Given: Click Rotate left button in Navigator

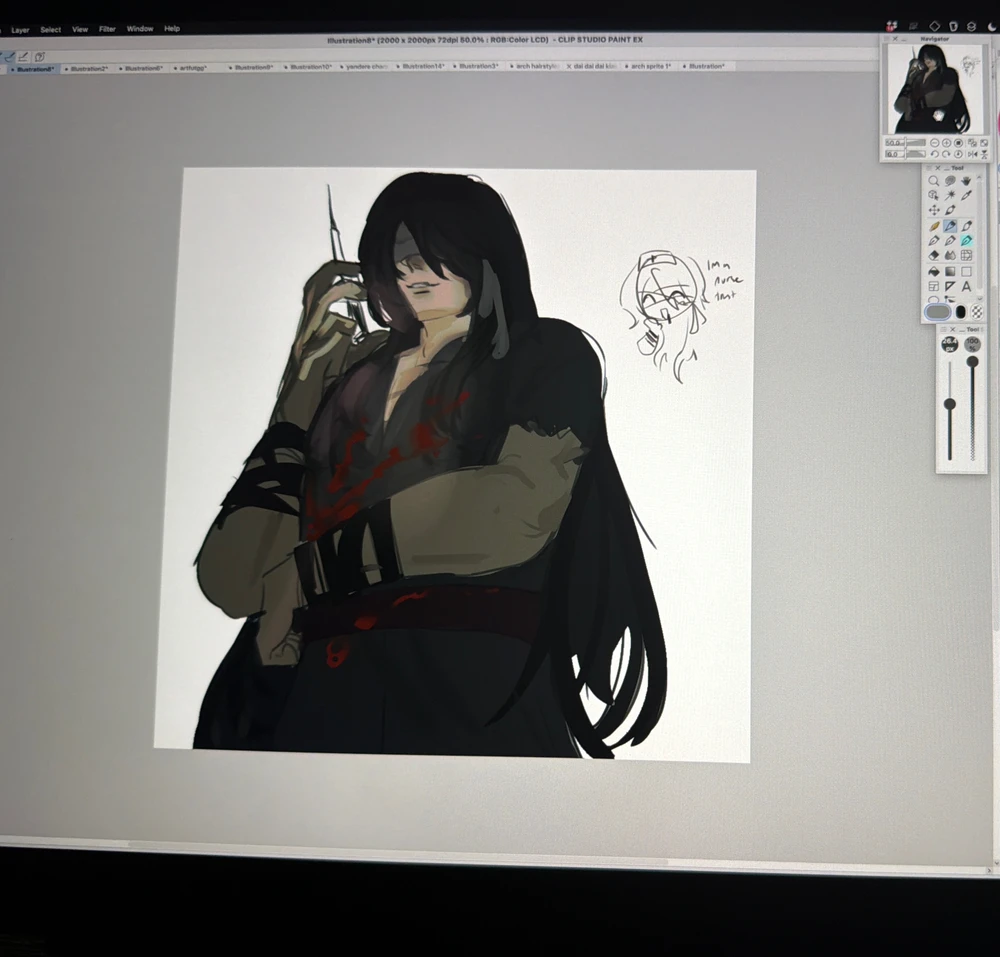Looking at the screenshot, I should click(934, 154).
